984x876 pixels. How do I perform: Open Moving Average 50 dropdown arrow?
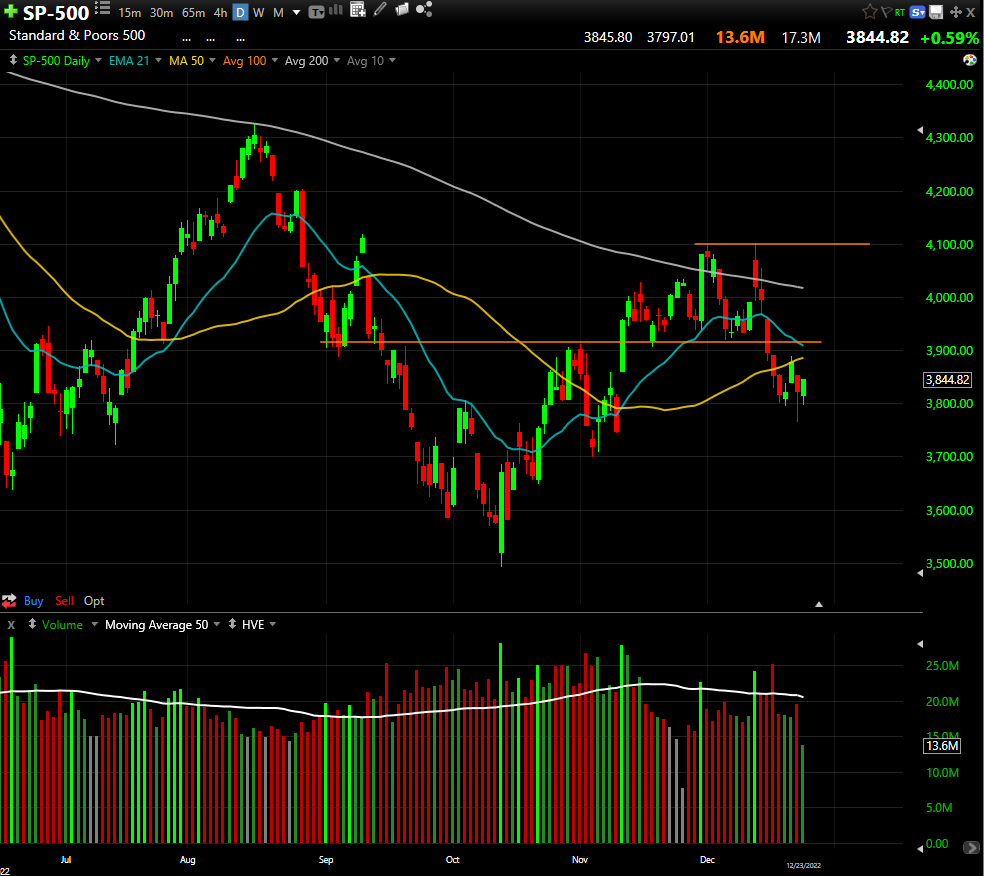pos(217,624)
